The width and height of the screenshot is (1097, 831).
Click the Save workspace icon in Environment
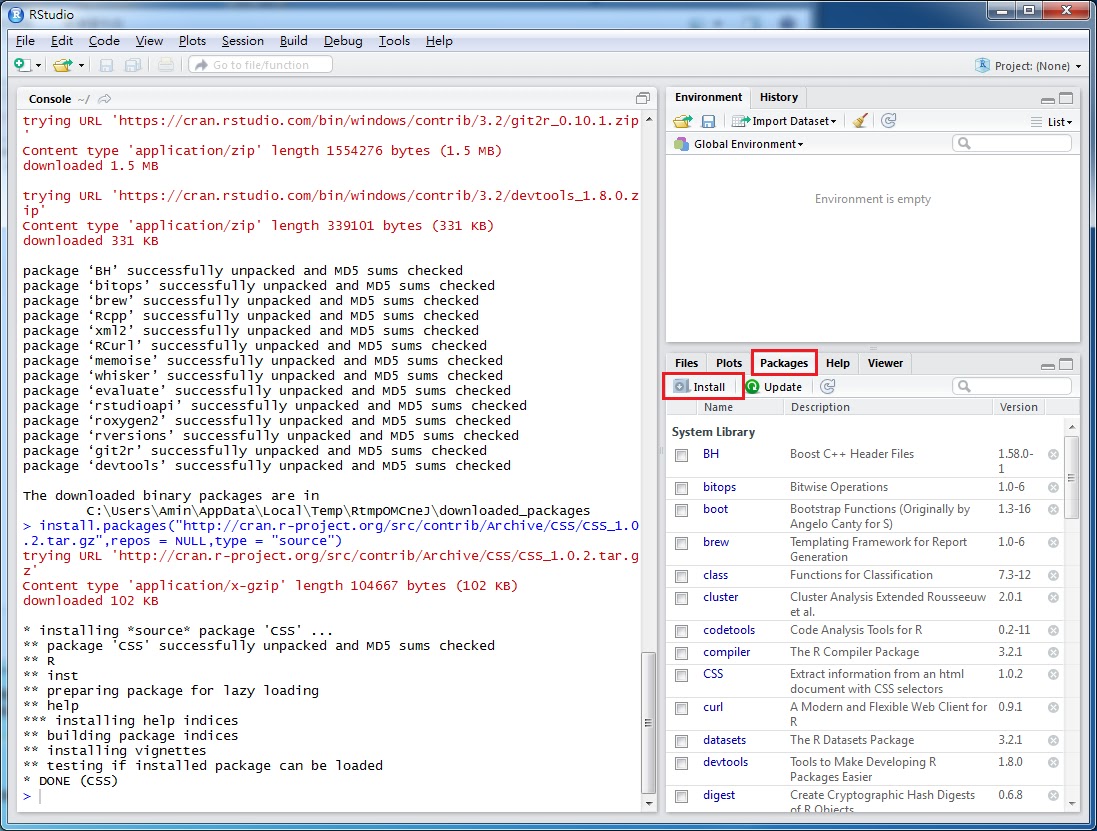(x=708, y=121)
